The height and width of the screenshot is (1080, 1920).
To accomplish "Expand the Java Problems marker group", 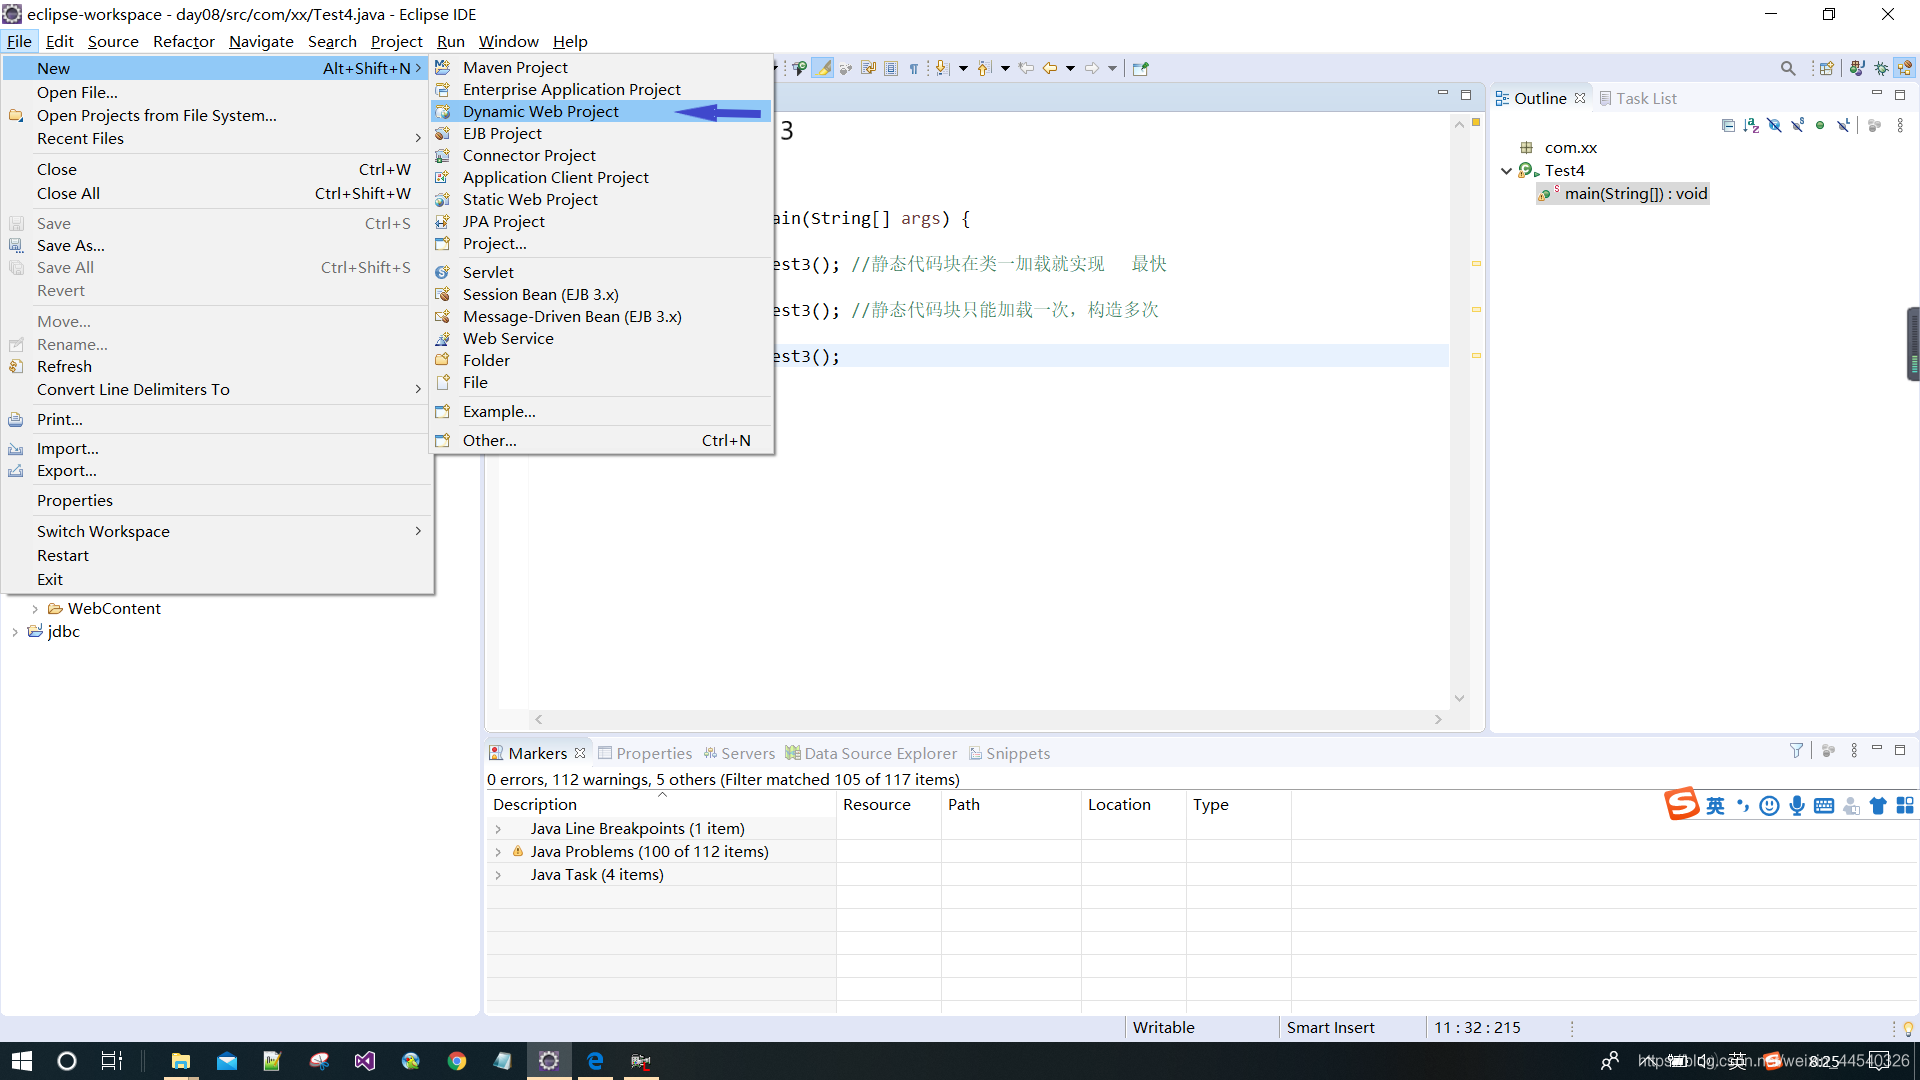I will [500, 851].
